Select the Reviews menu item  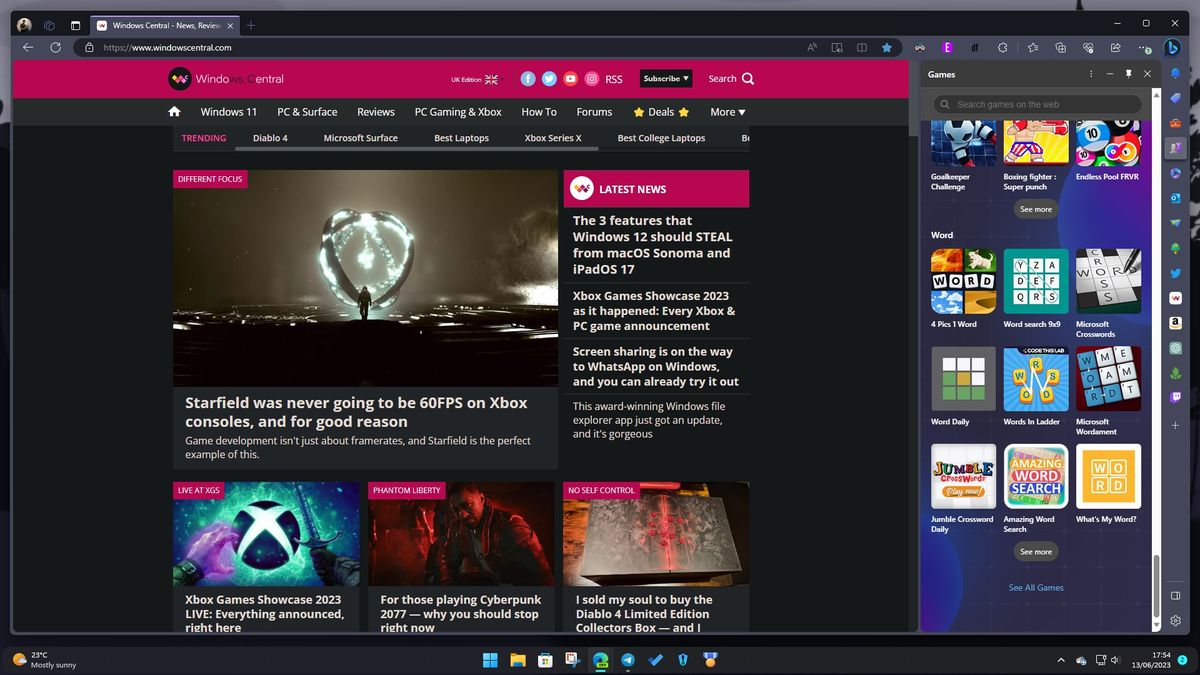[375, 111]
